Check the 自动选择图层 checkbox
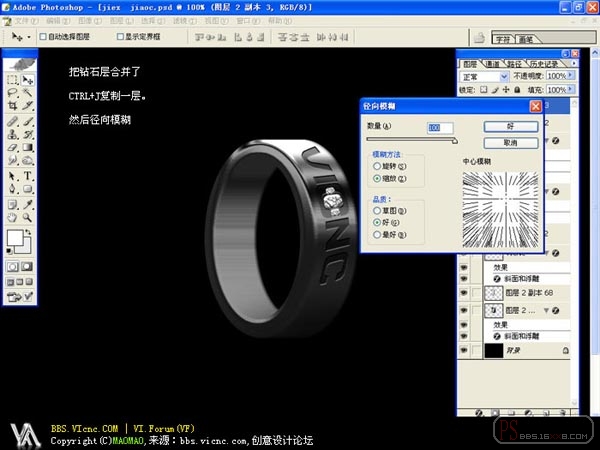 click(43, 37)
